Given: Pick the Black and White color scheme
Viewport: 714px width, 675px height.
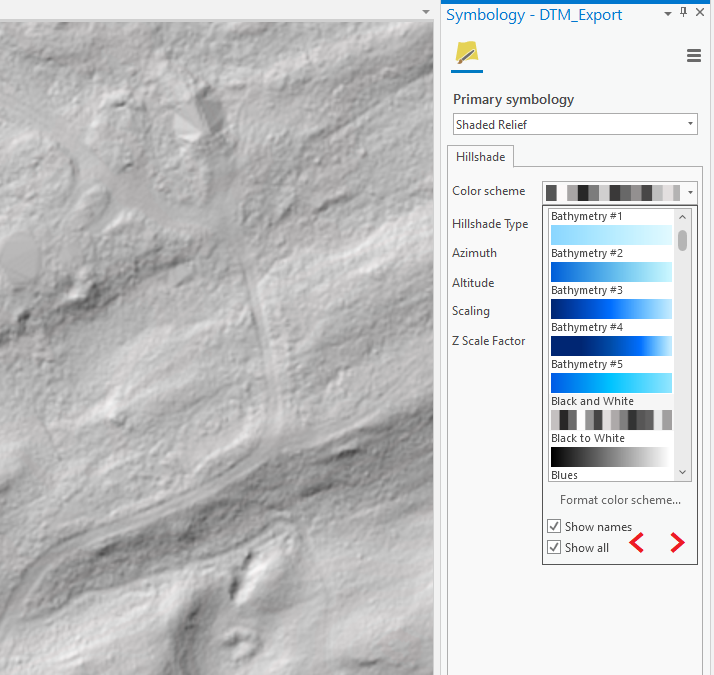Looking at the screenshot, I should (611, 419).
